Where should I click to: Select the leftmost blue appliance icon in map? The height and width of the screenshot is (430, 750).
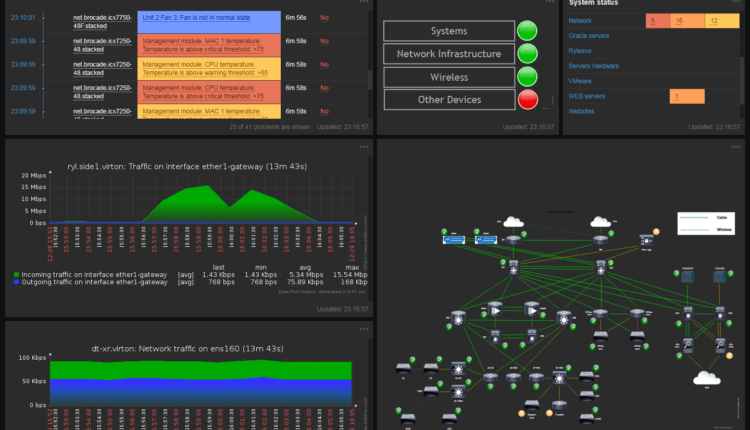[x=453, y=240]
